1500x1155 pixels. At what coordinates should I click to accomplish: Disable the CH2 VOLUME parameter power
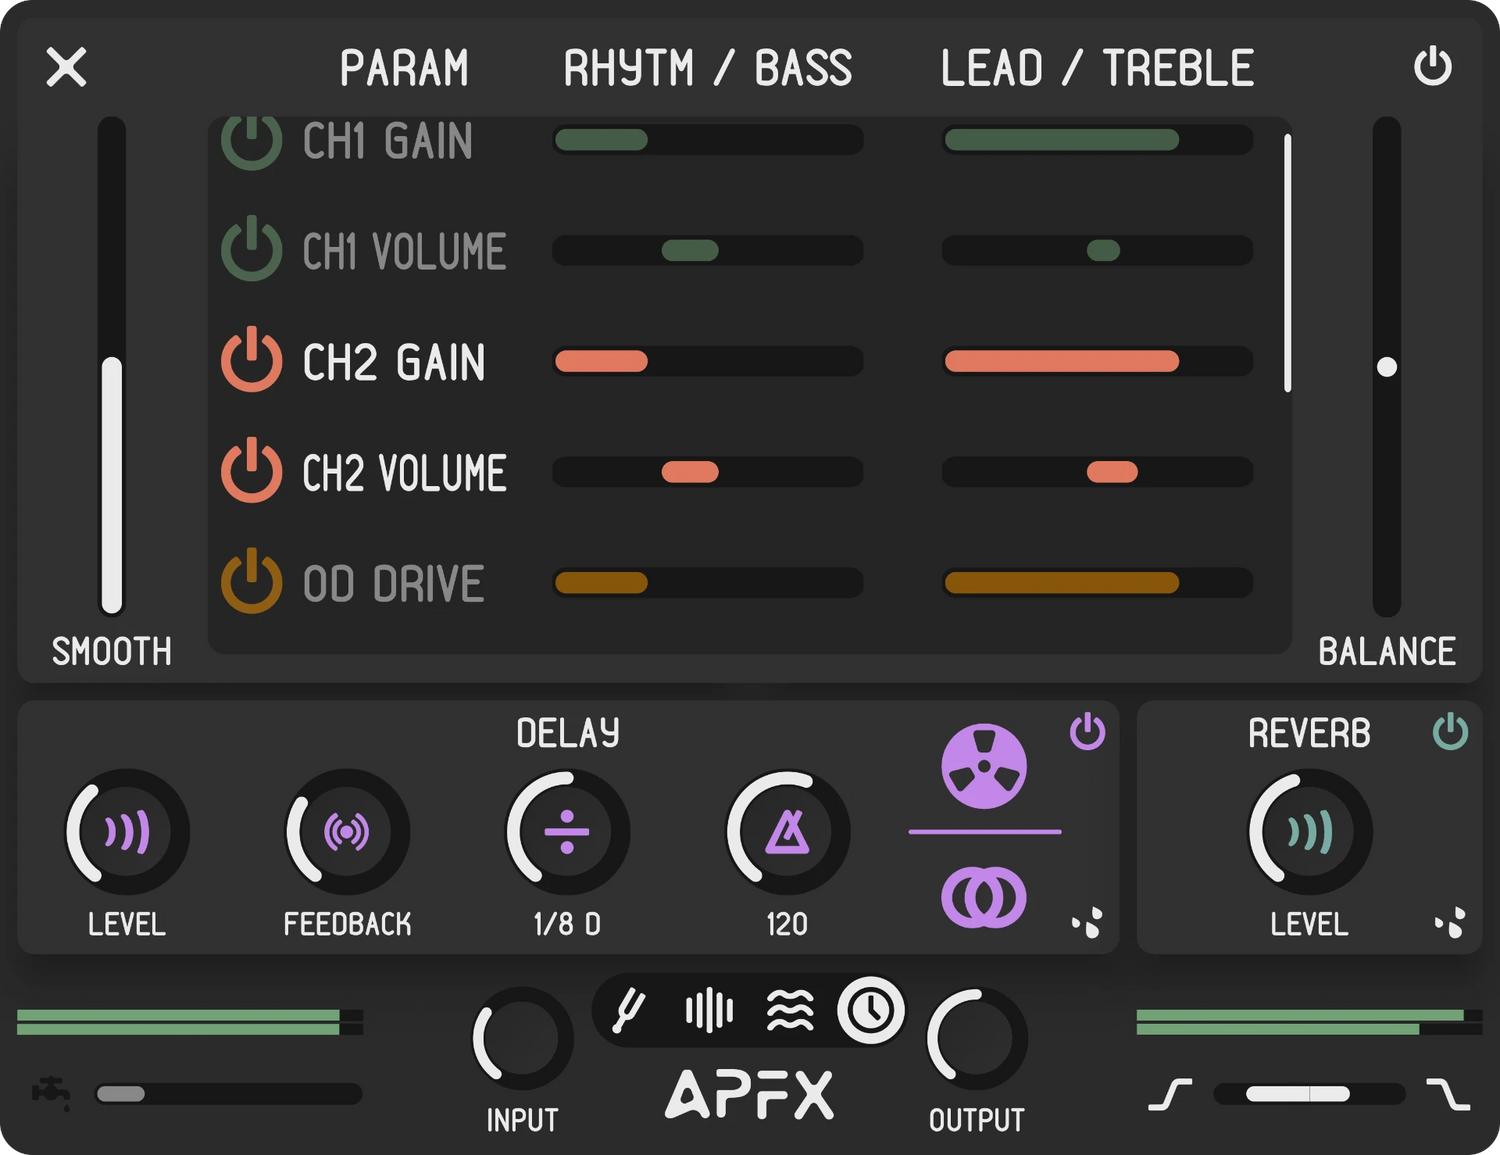(251, 471)
